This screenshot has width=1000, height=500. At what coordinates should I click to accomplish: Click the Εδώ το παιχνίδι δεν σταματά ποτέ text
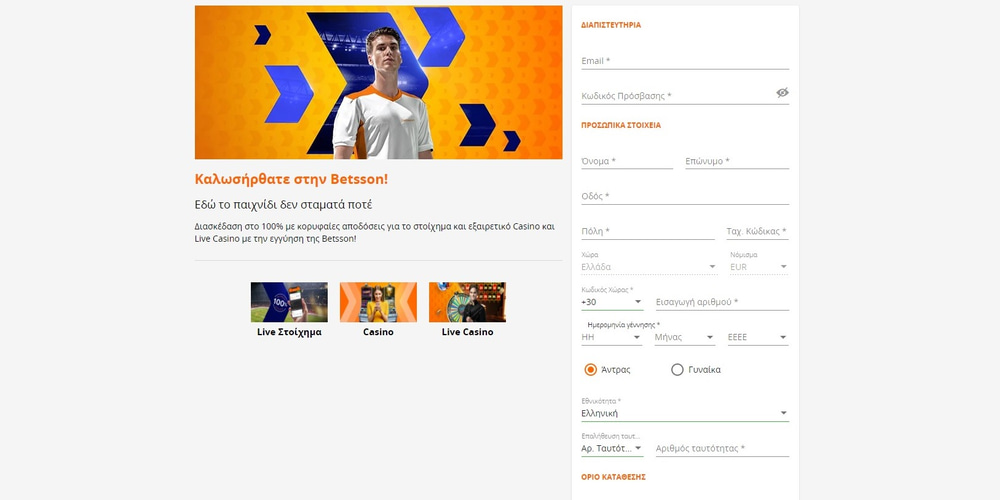pos(283,205)
